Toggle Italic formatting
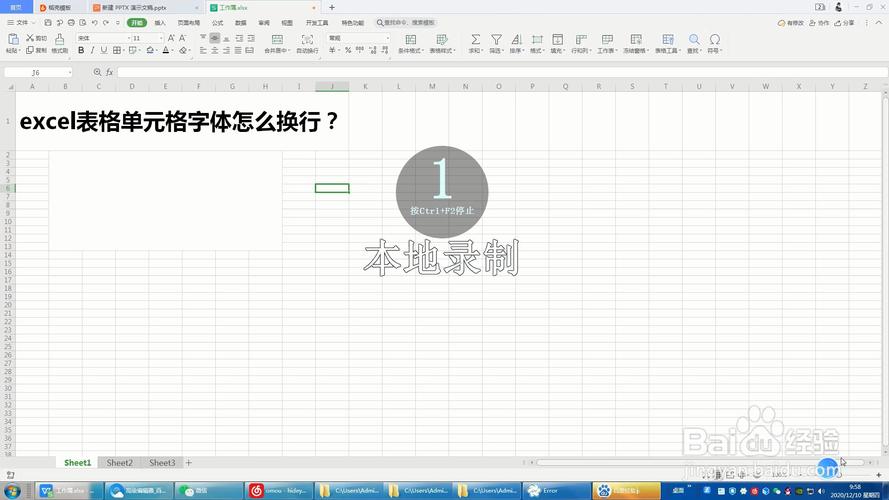 pos(92,50)
